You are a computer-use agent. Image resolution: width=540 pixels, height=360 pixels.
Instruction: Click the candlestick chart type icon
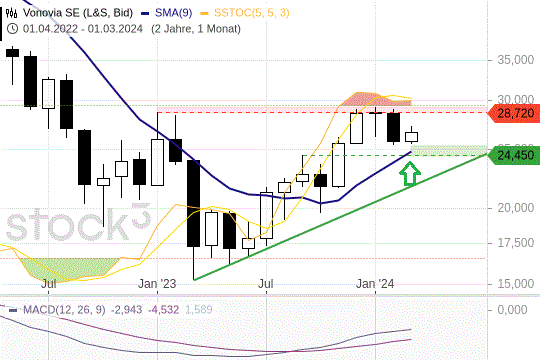12,13
